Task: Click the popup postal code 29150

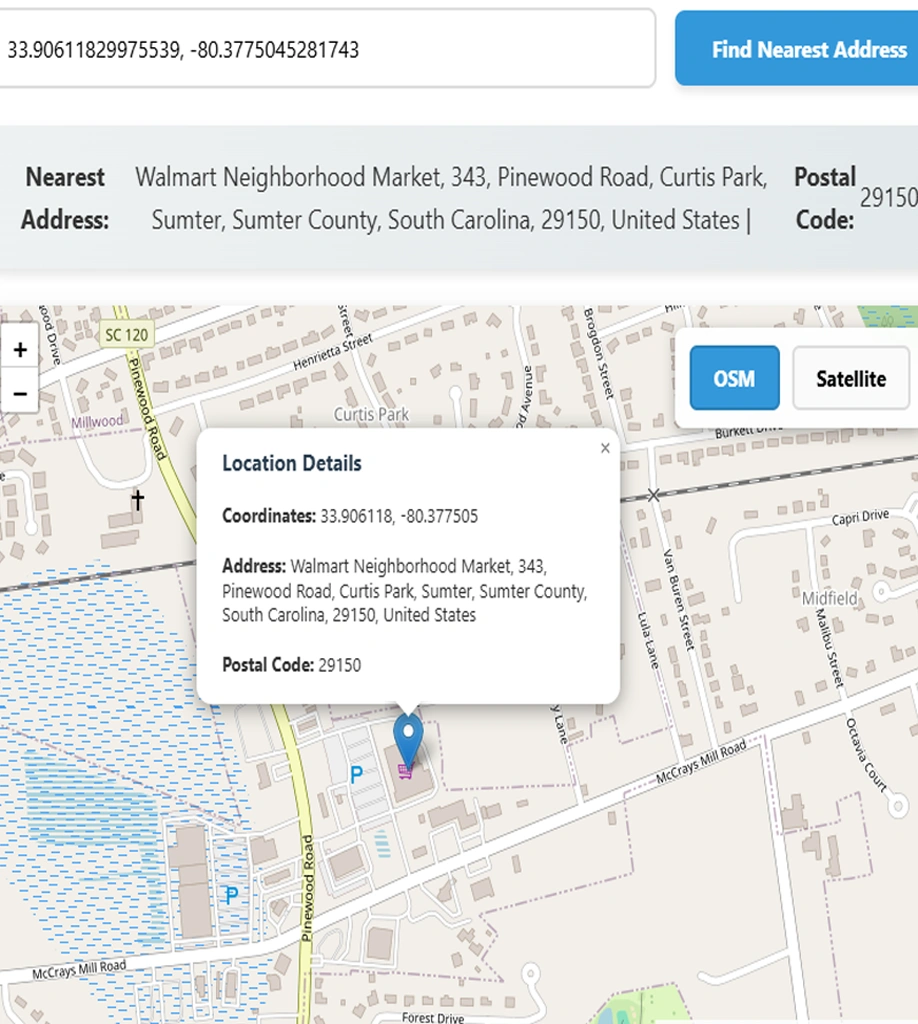Action: (x=340, y=665)
